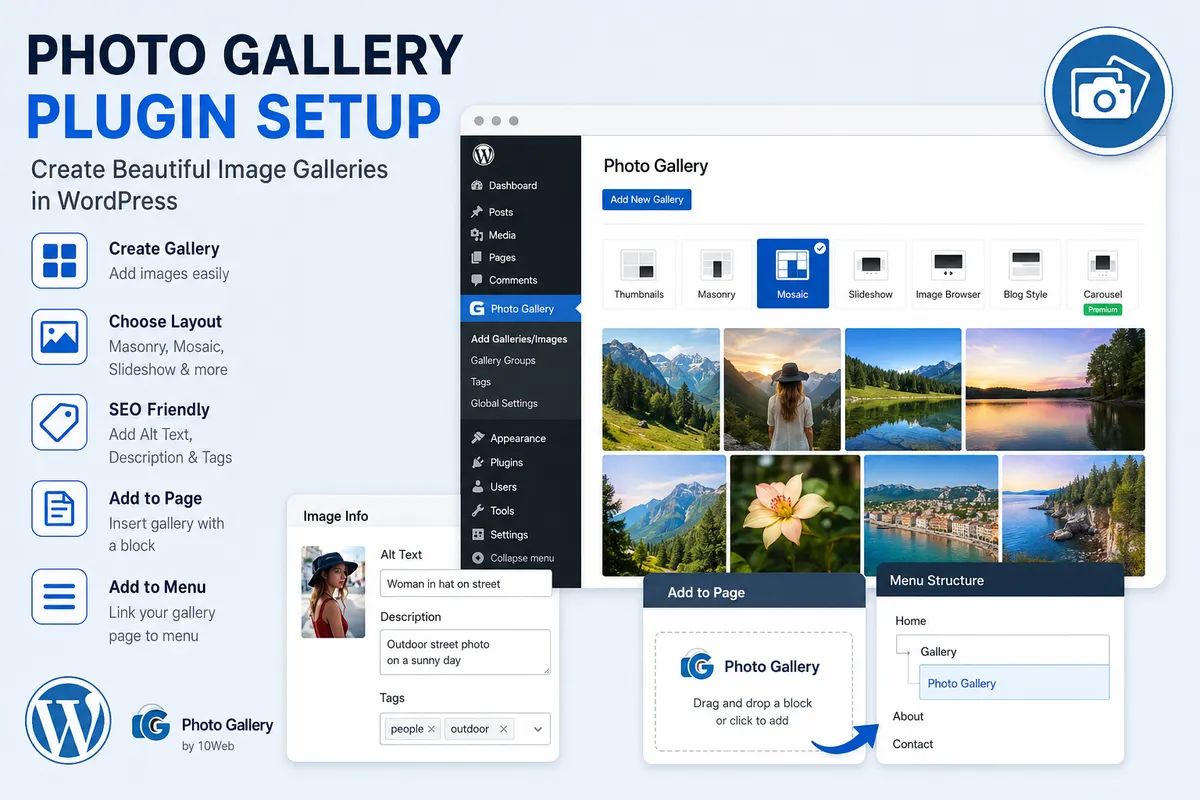
Task: Click the camera badge icon at top right
Action: click(x=1108, y=91)
